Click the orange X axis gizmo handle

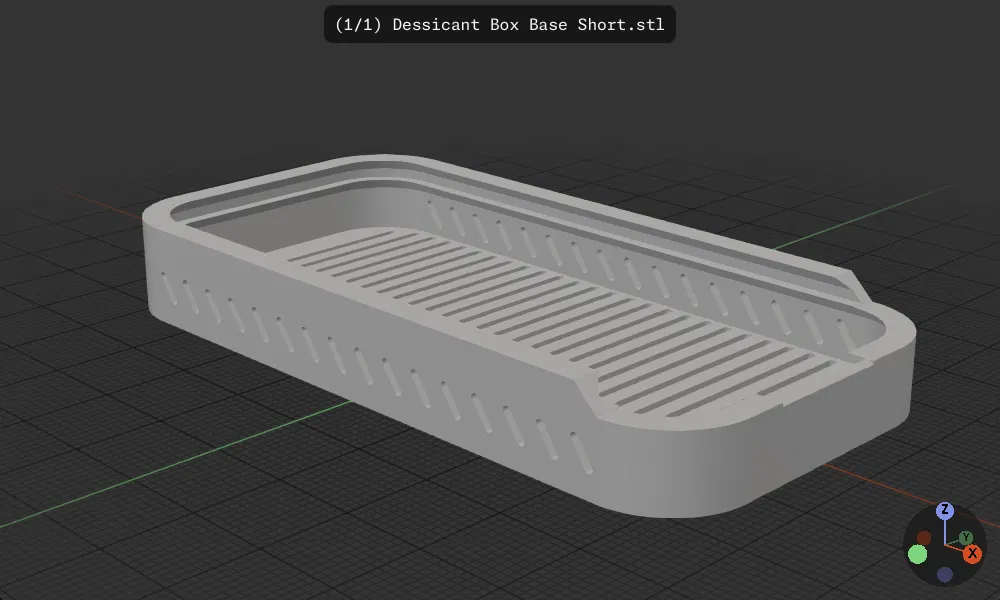point(972,553)
